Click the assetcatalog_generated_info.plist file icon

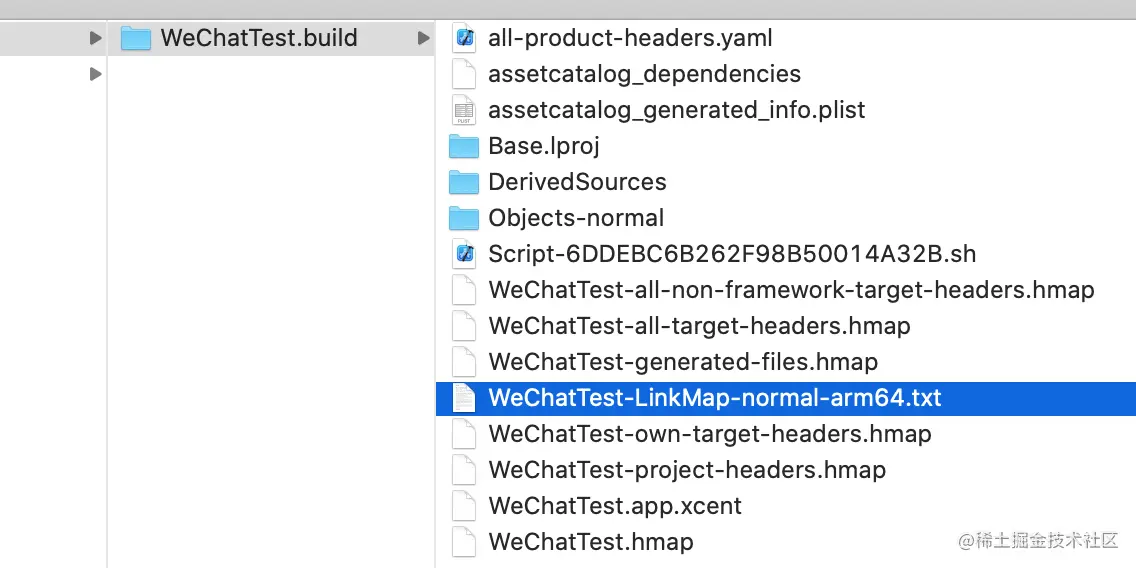[464, 110]
